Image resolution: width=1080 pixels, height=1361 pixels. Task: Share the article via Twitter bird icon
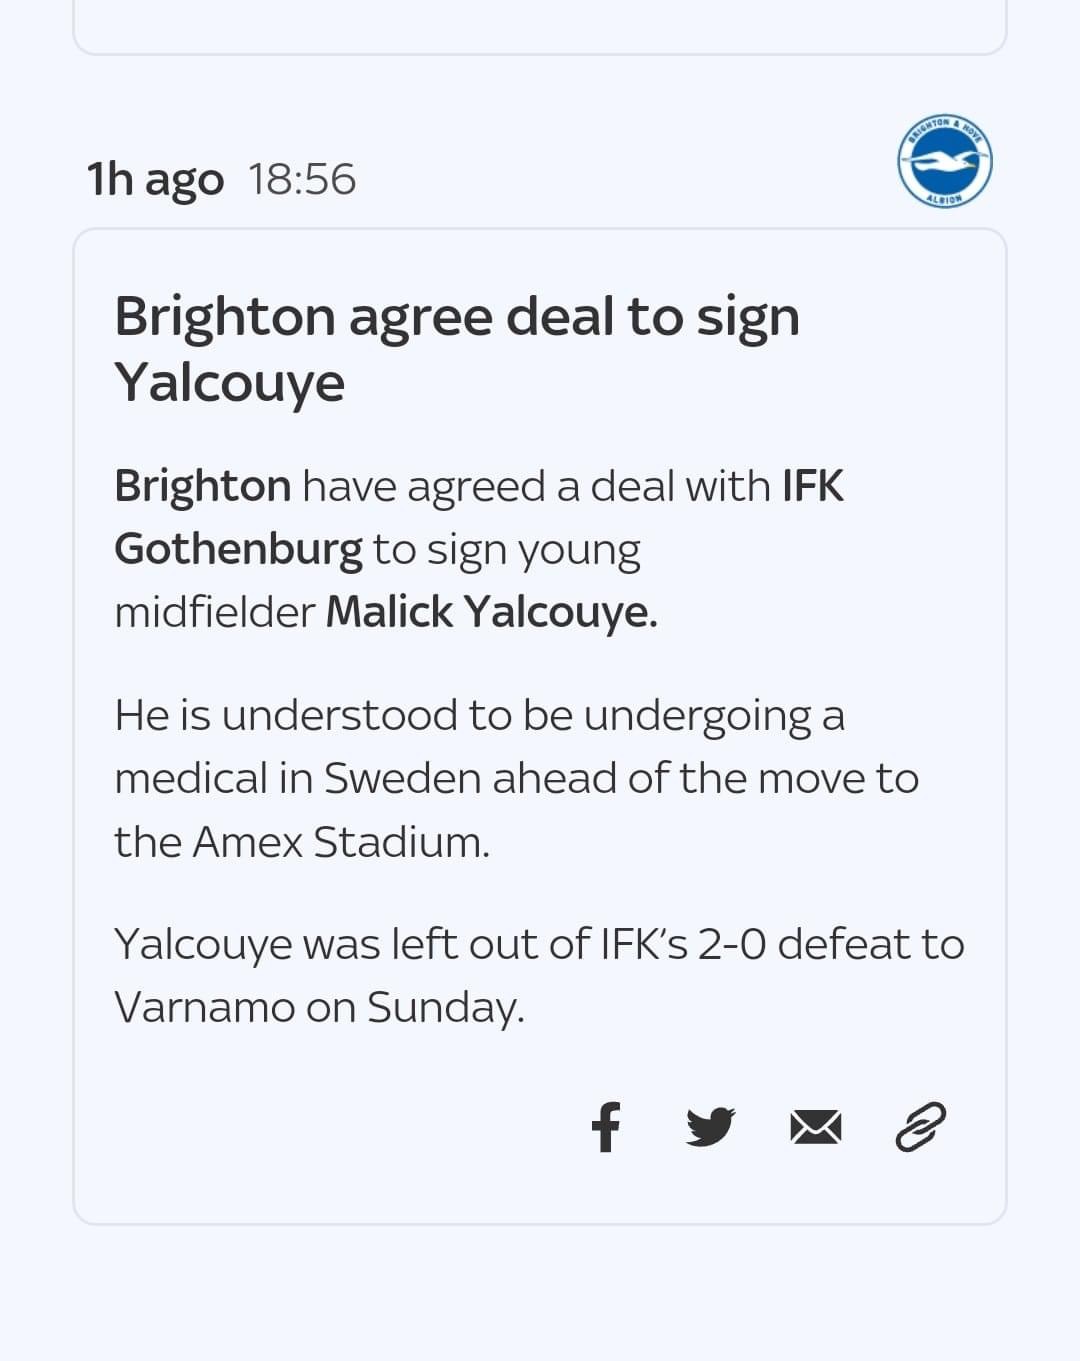[711, 1127]
